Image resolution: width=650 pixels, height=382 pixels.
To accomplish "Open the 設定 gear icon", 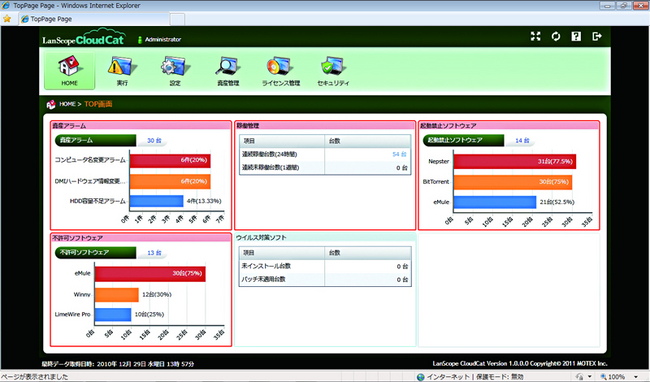I will tap(175, 70).
